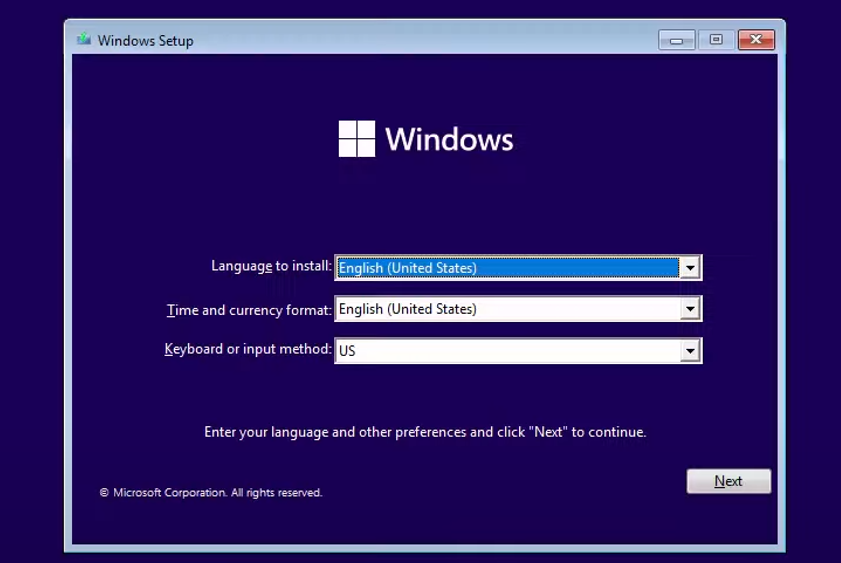The height and width of the screenshot is (563, 841).
Task: Select the highlighted English language install field
Action: [507, 268]
